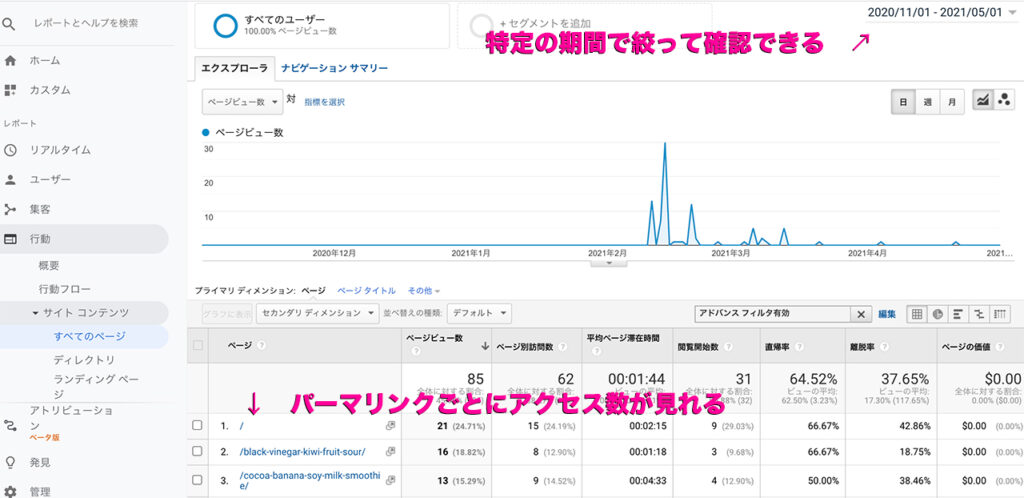Open the ページビュー数 metric dropdown
The height and width of the screenshot is (498, 1024).
tap(243, 102)
